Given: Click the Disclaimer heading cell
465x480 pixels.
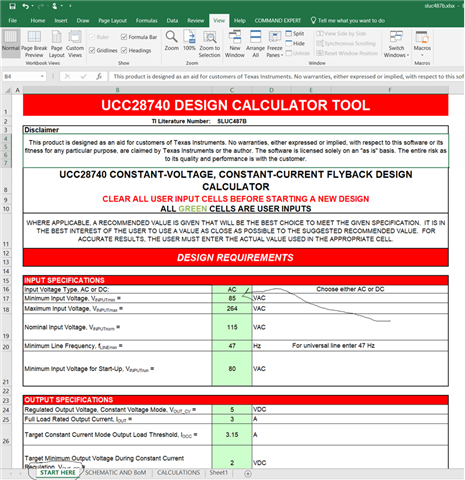Looking at the screenshot, I should pos(236,130).
